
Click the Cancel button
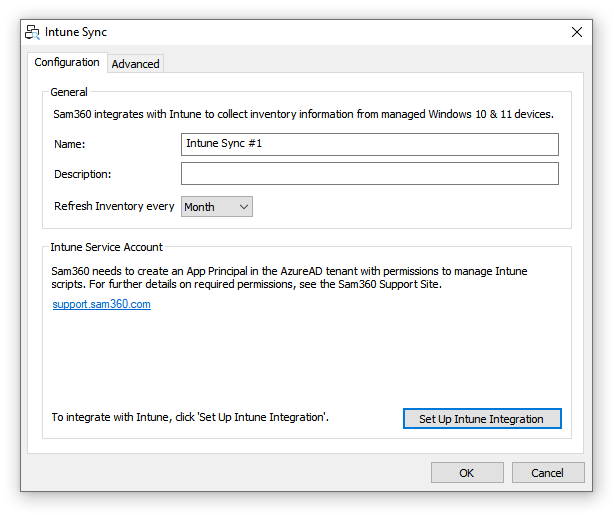(547, 473)
